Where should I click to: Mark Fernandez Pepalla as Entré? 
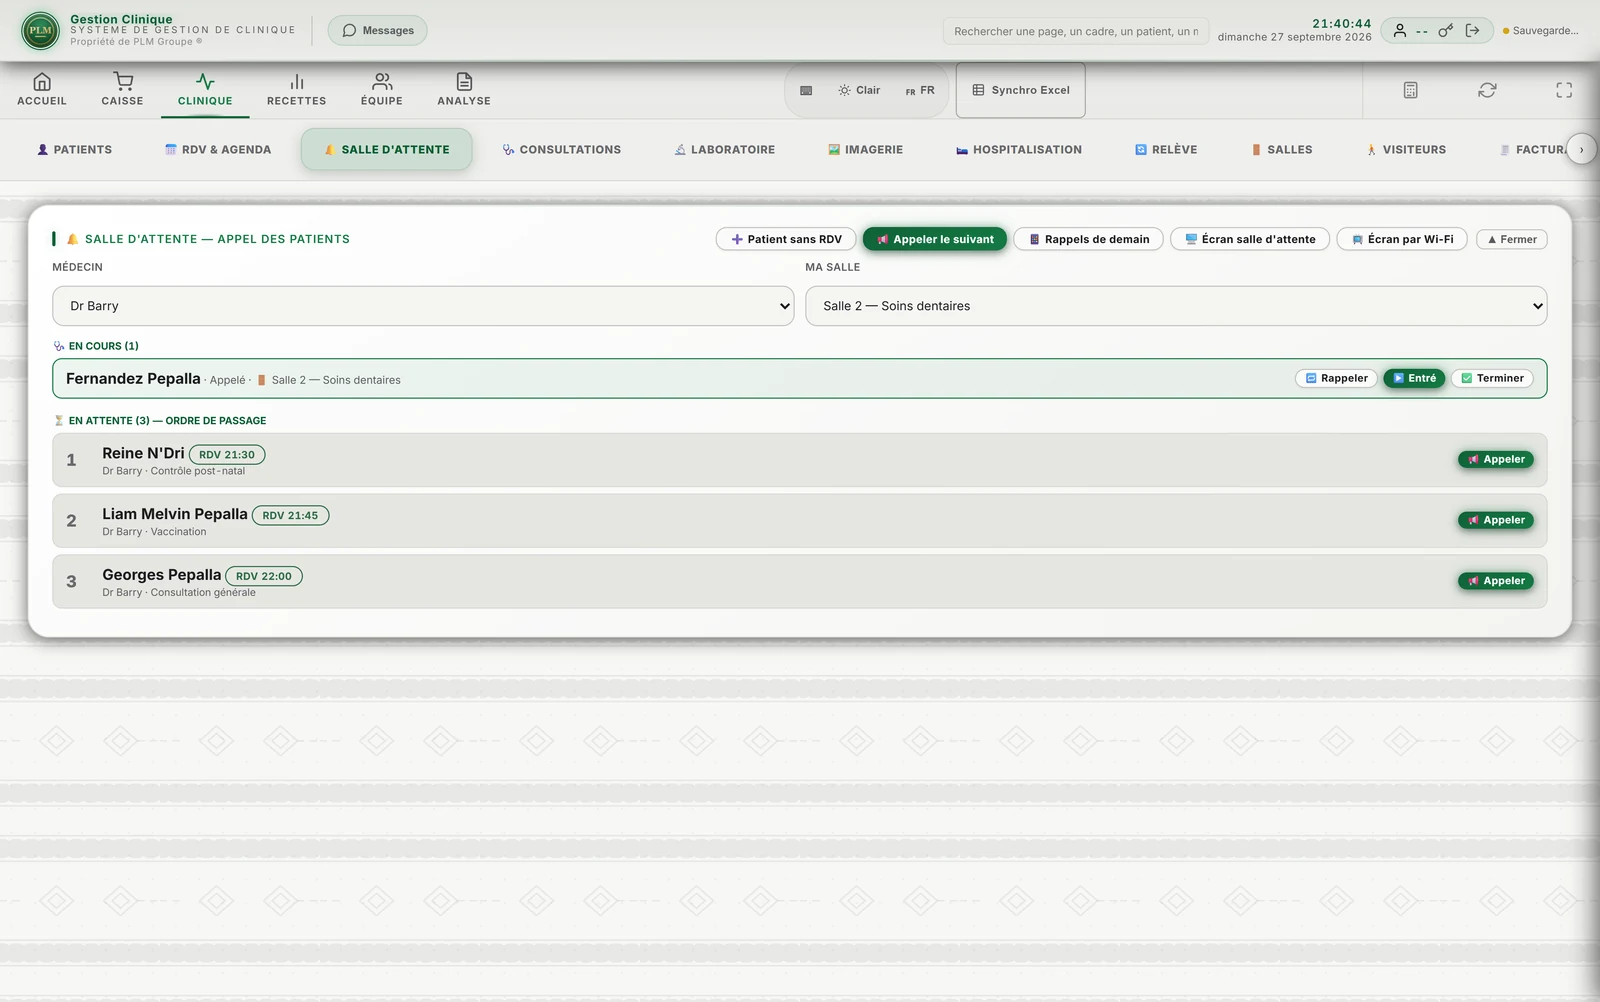(1414, 378)
